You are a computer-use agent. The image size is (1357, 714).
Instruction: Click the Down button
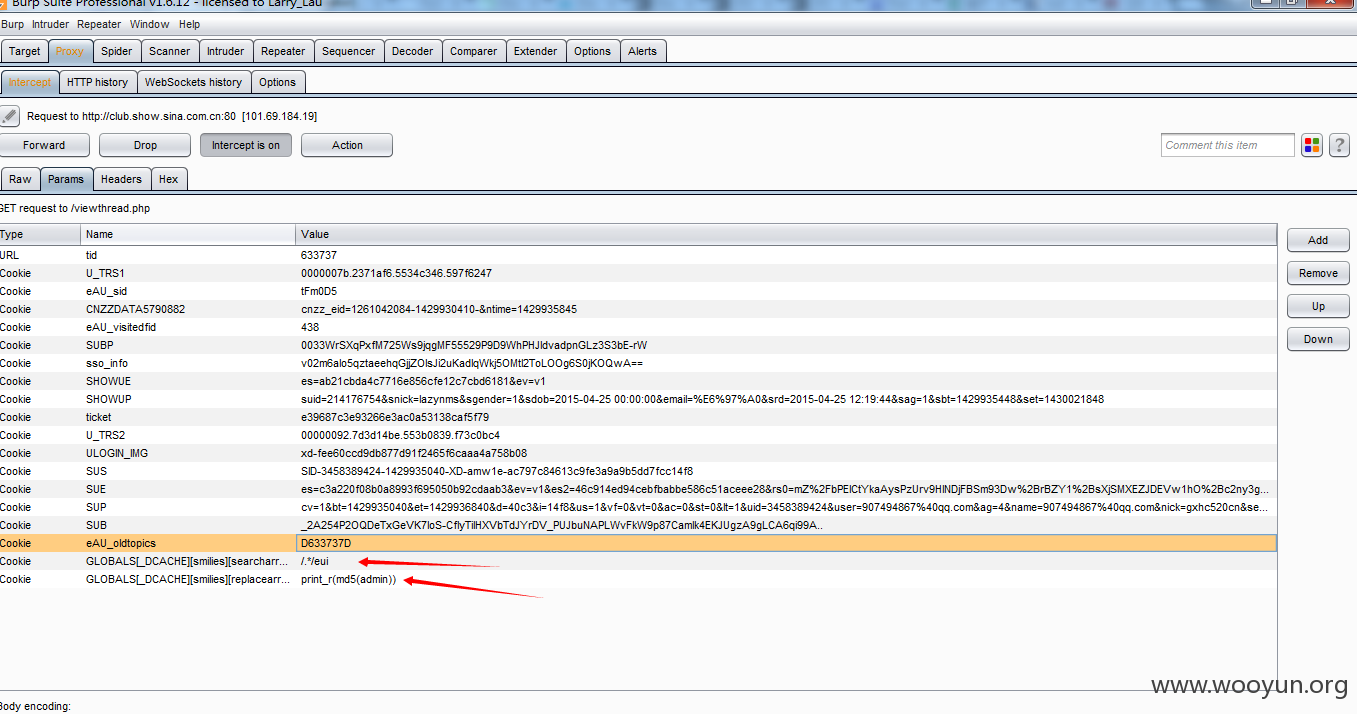(1318, 339)
